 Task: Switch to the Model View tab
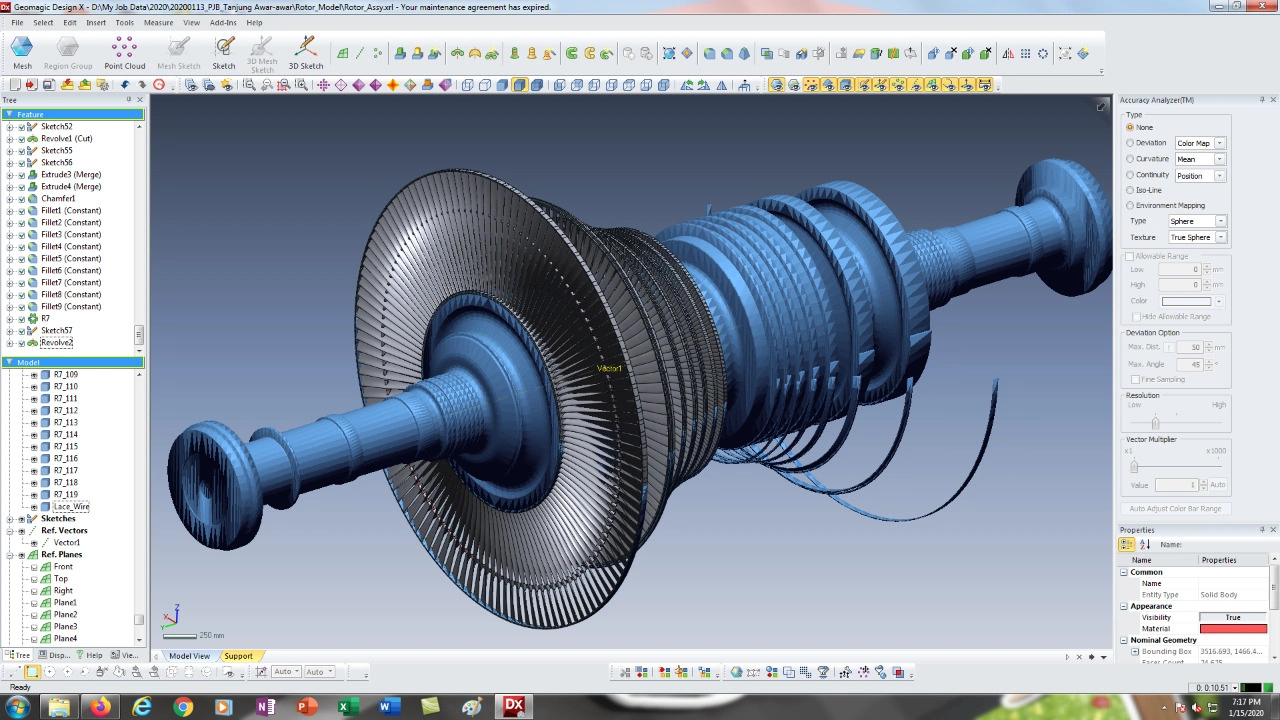pos(189,656)
